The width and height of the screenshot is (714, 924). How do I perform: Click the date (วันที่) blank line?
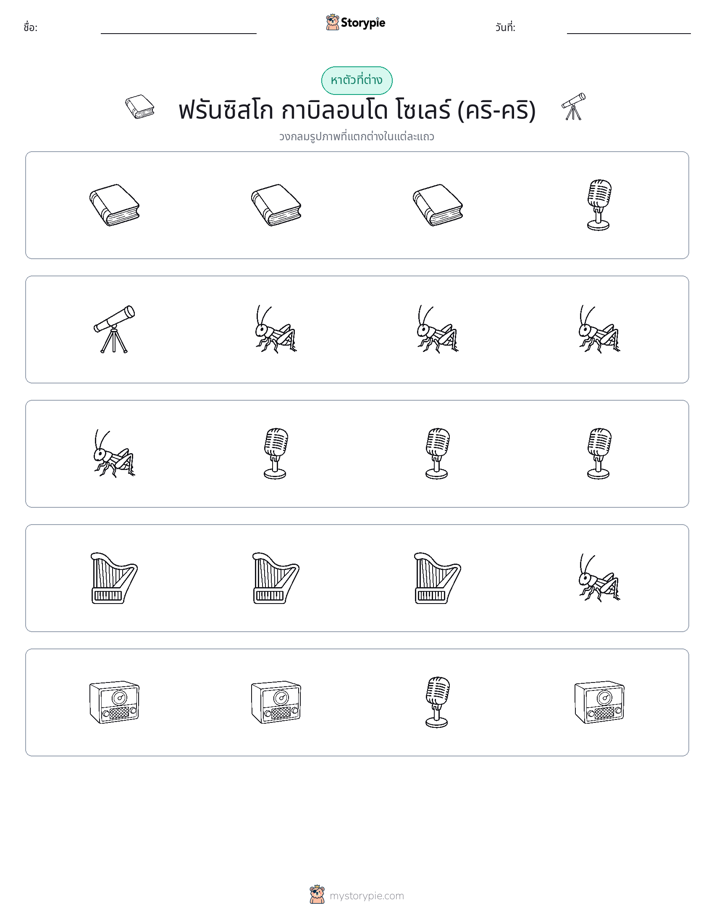[x=629, y=32]
